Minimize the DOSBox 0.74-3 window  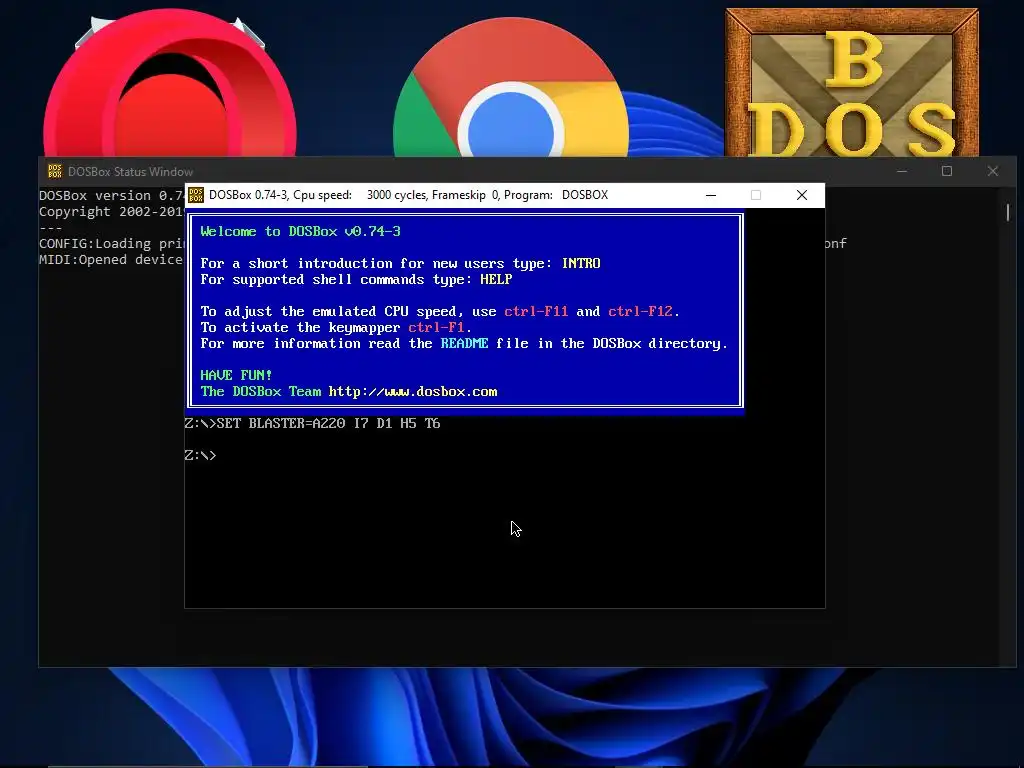click(x=711, y=195)
